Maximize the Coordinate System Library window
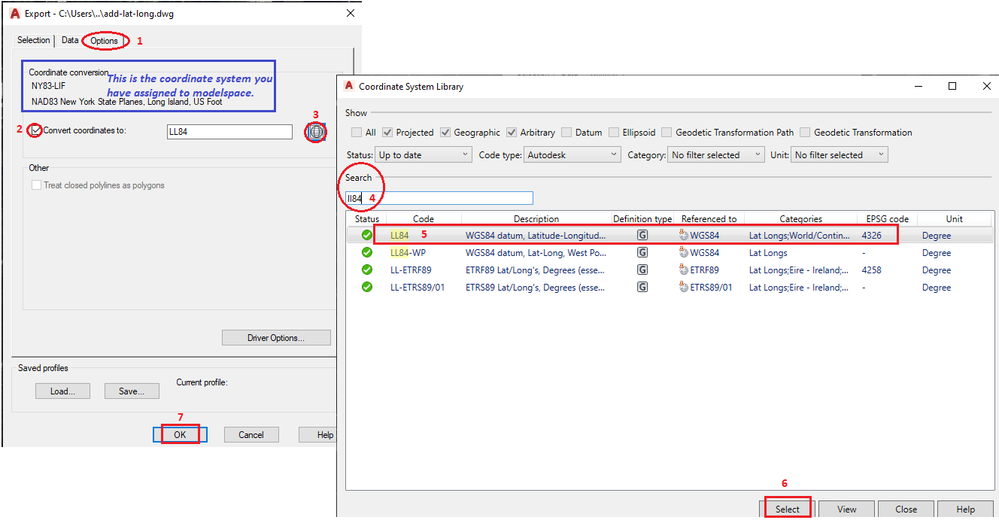 [x=952, y=86]
